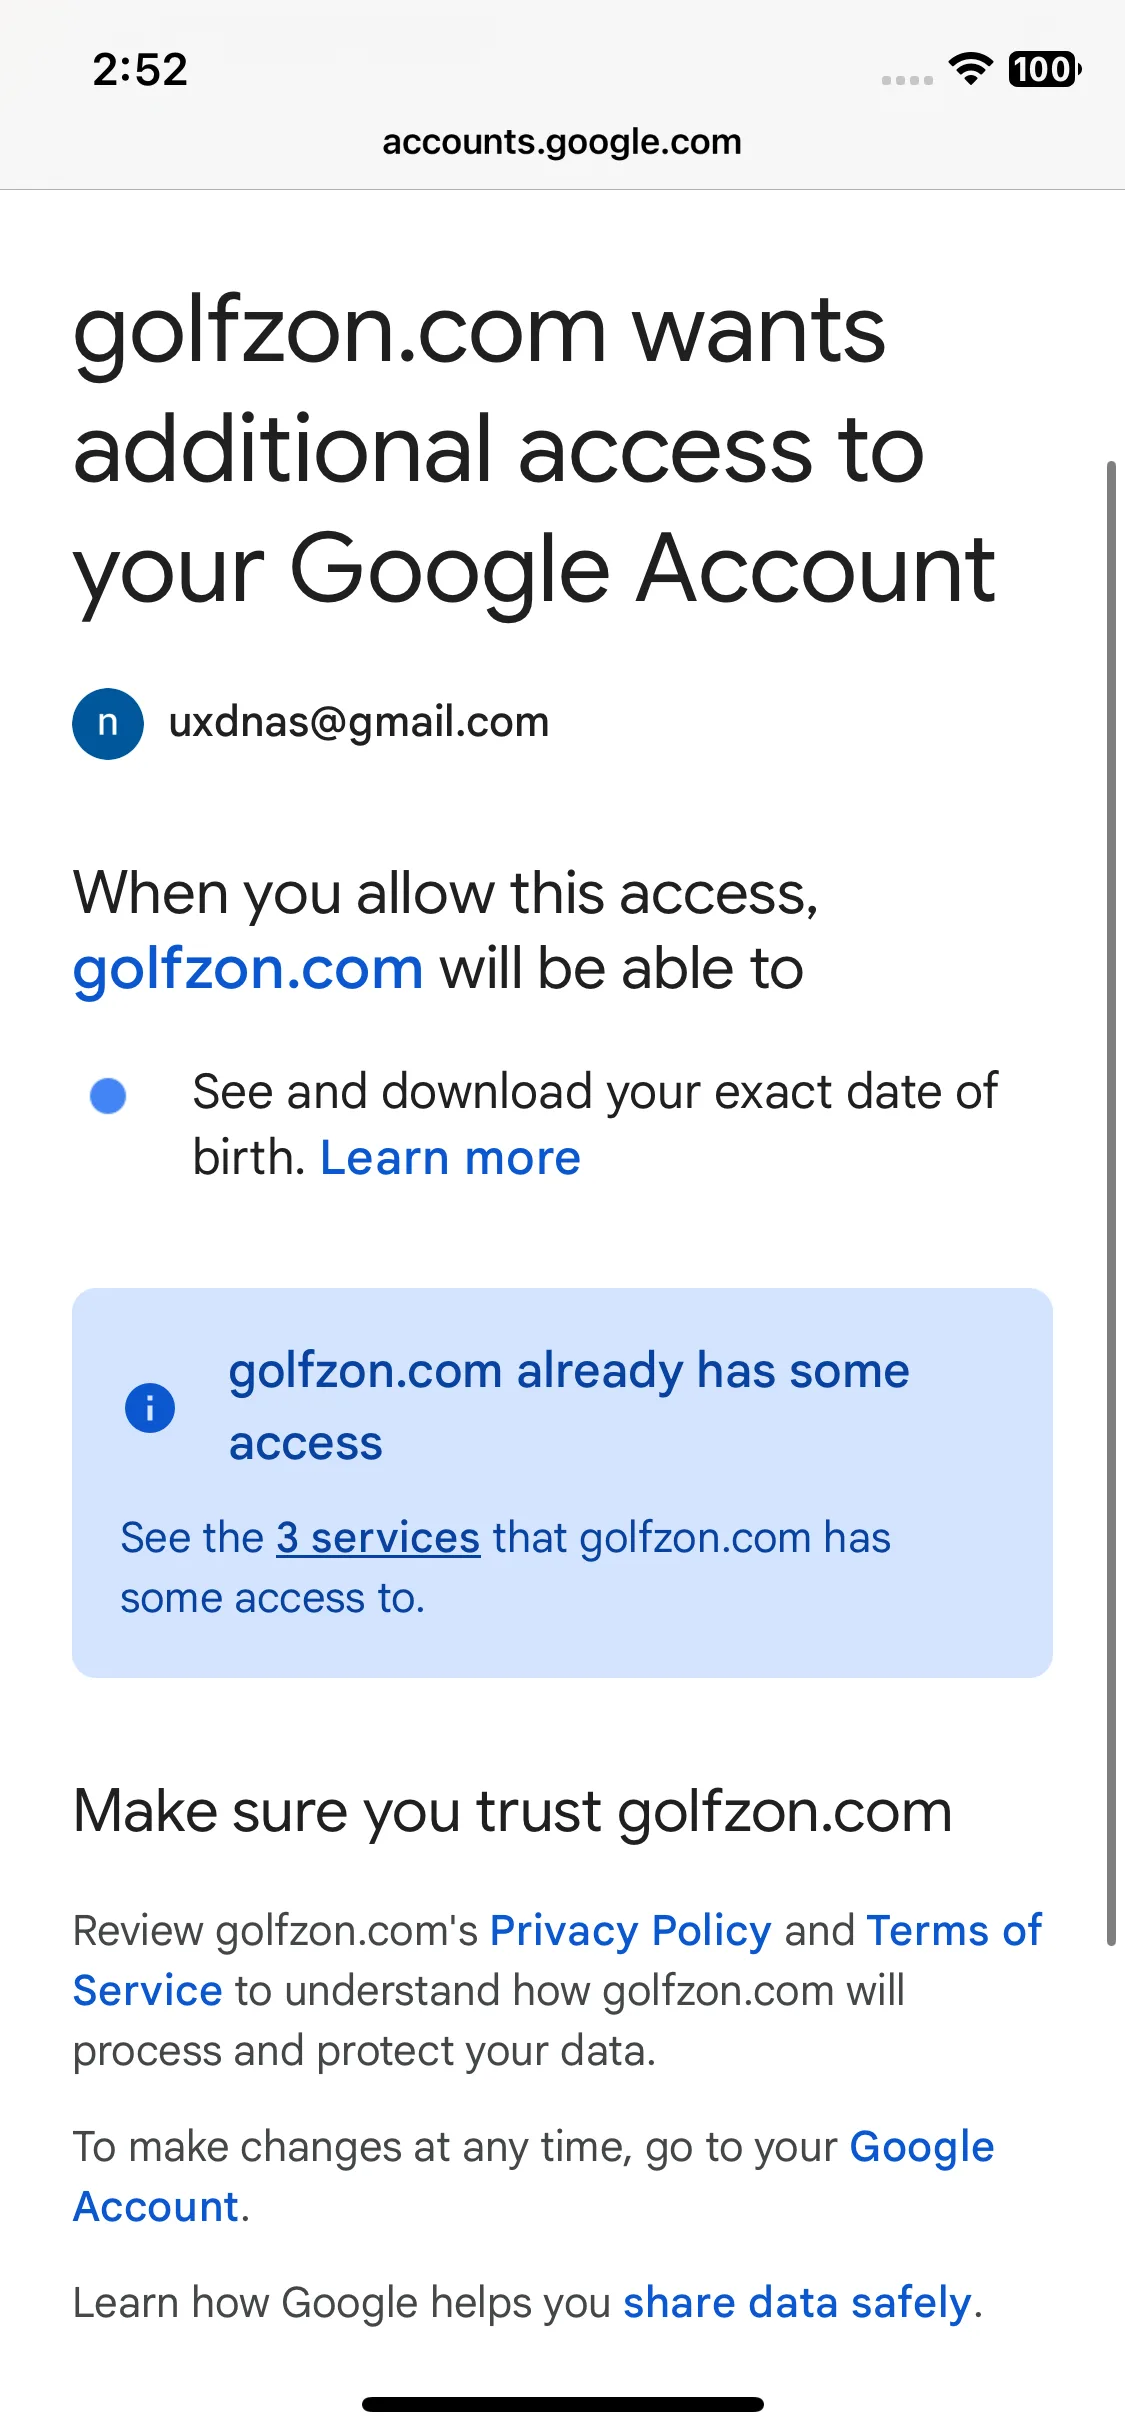Tap the blue 'n' account avatar
The width and height of the screenshot is (1125, 2436).
(108, 723)
